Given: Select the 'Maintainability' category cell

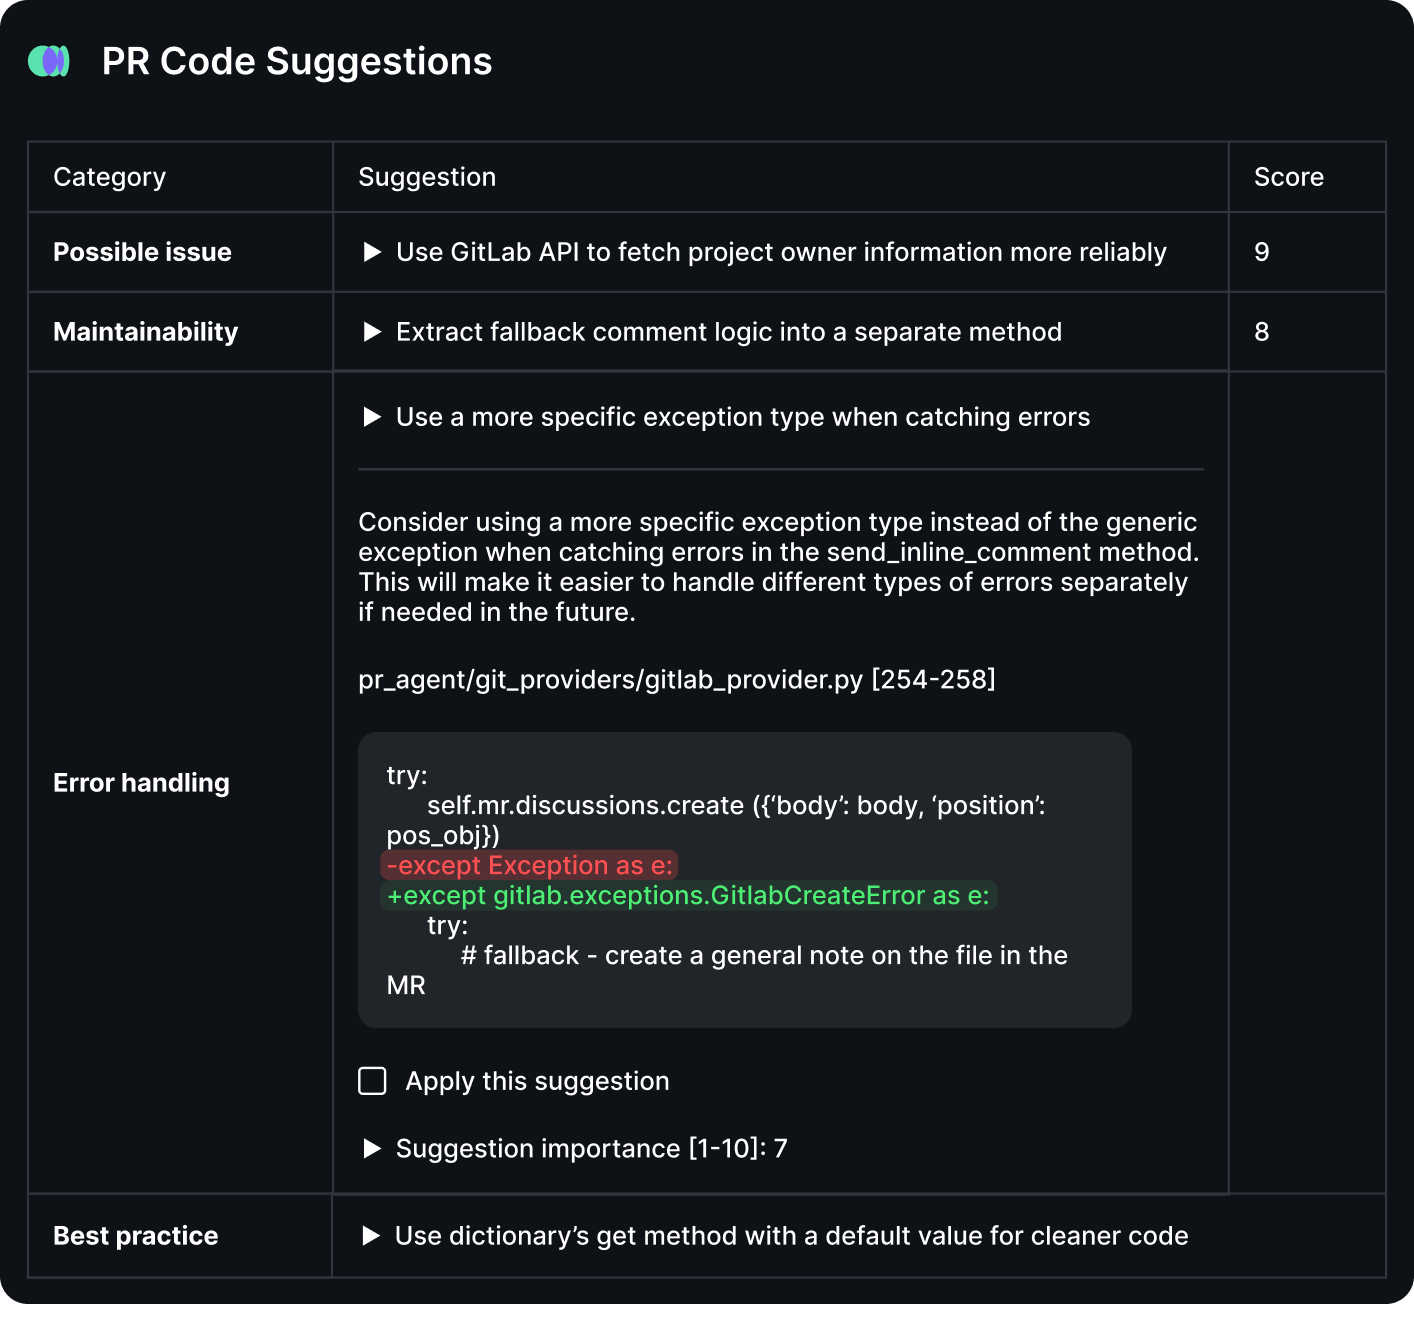Looking at the screenshot, I should coord(145,331).
